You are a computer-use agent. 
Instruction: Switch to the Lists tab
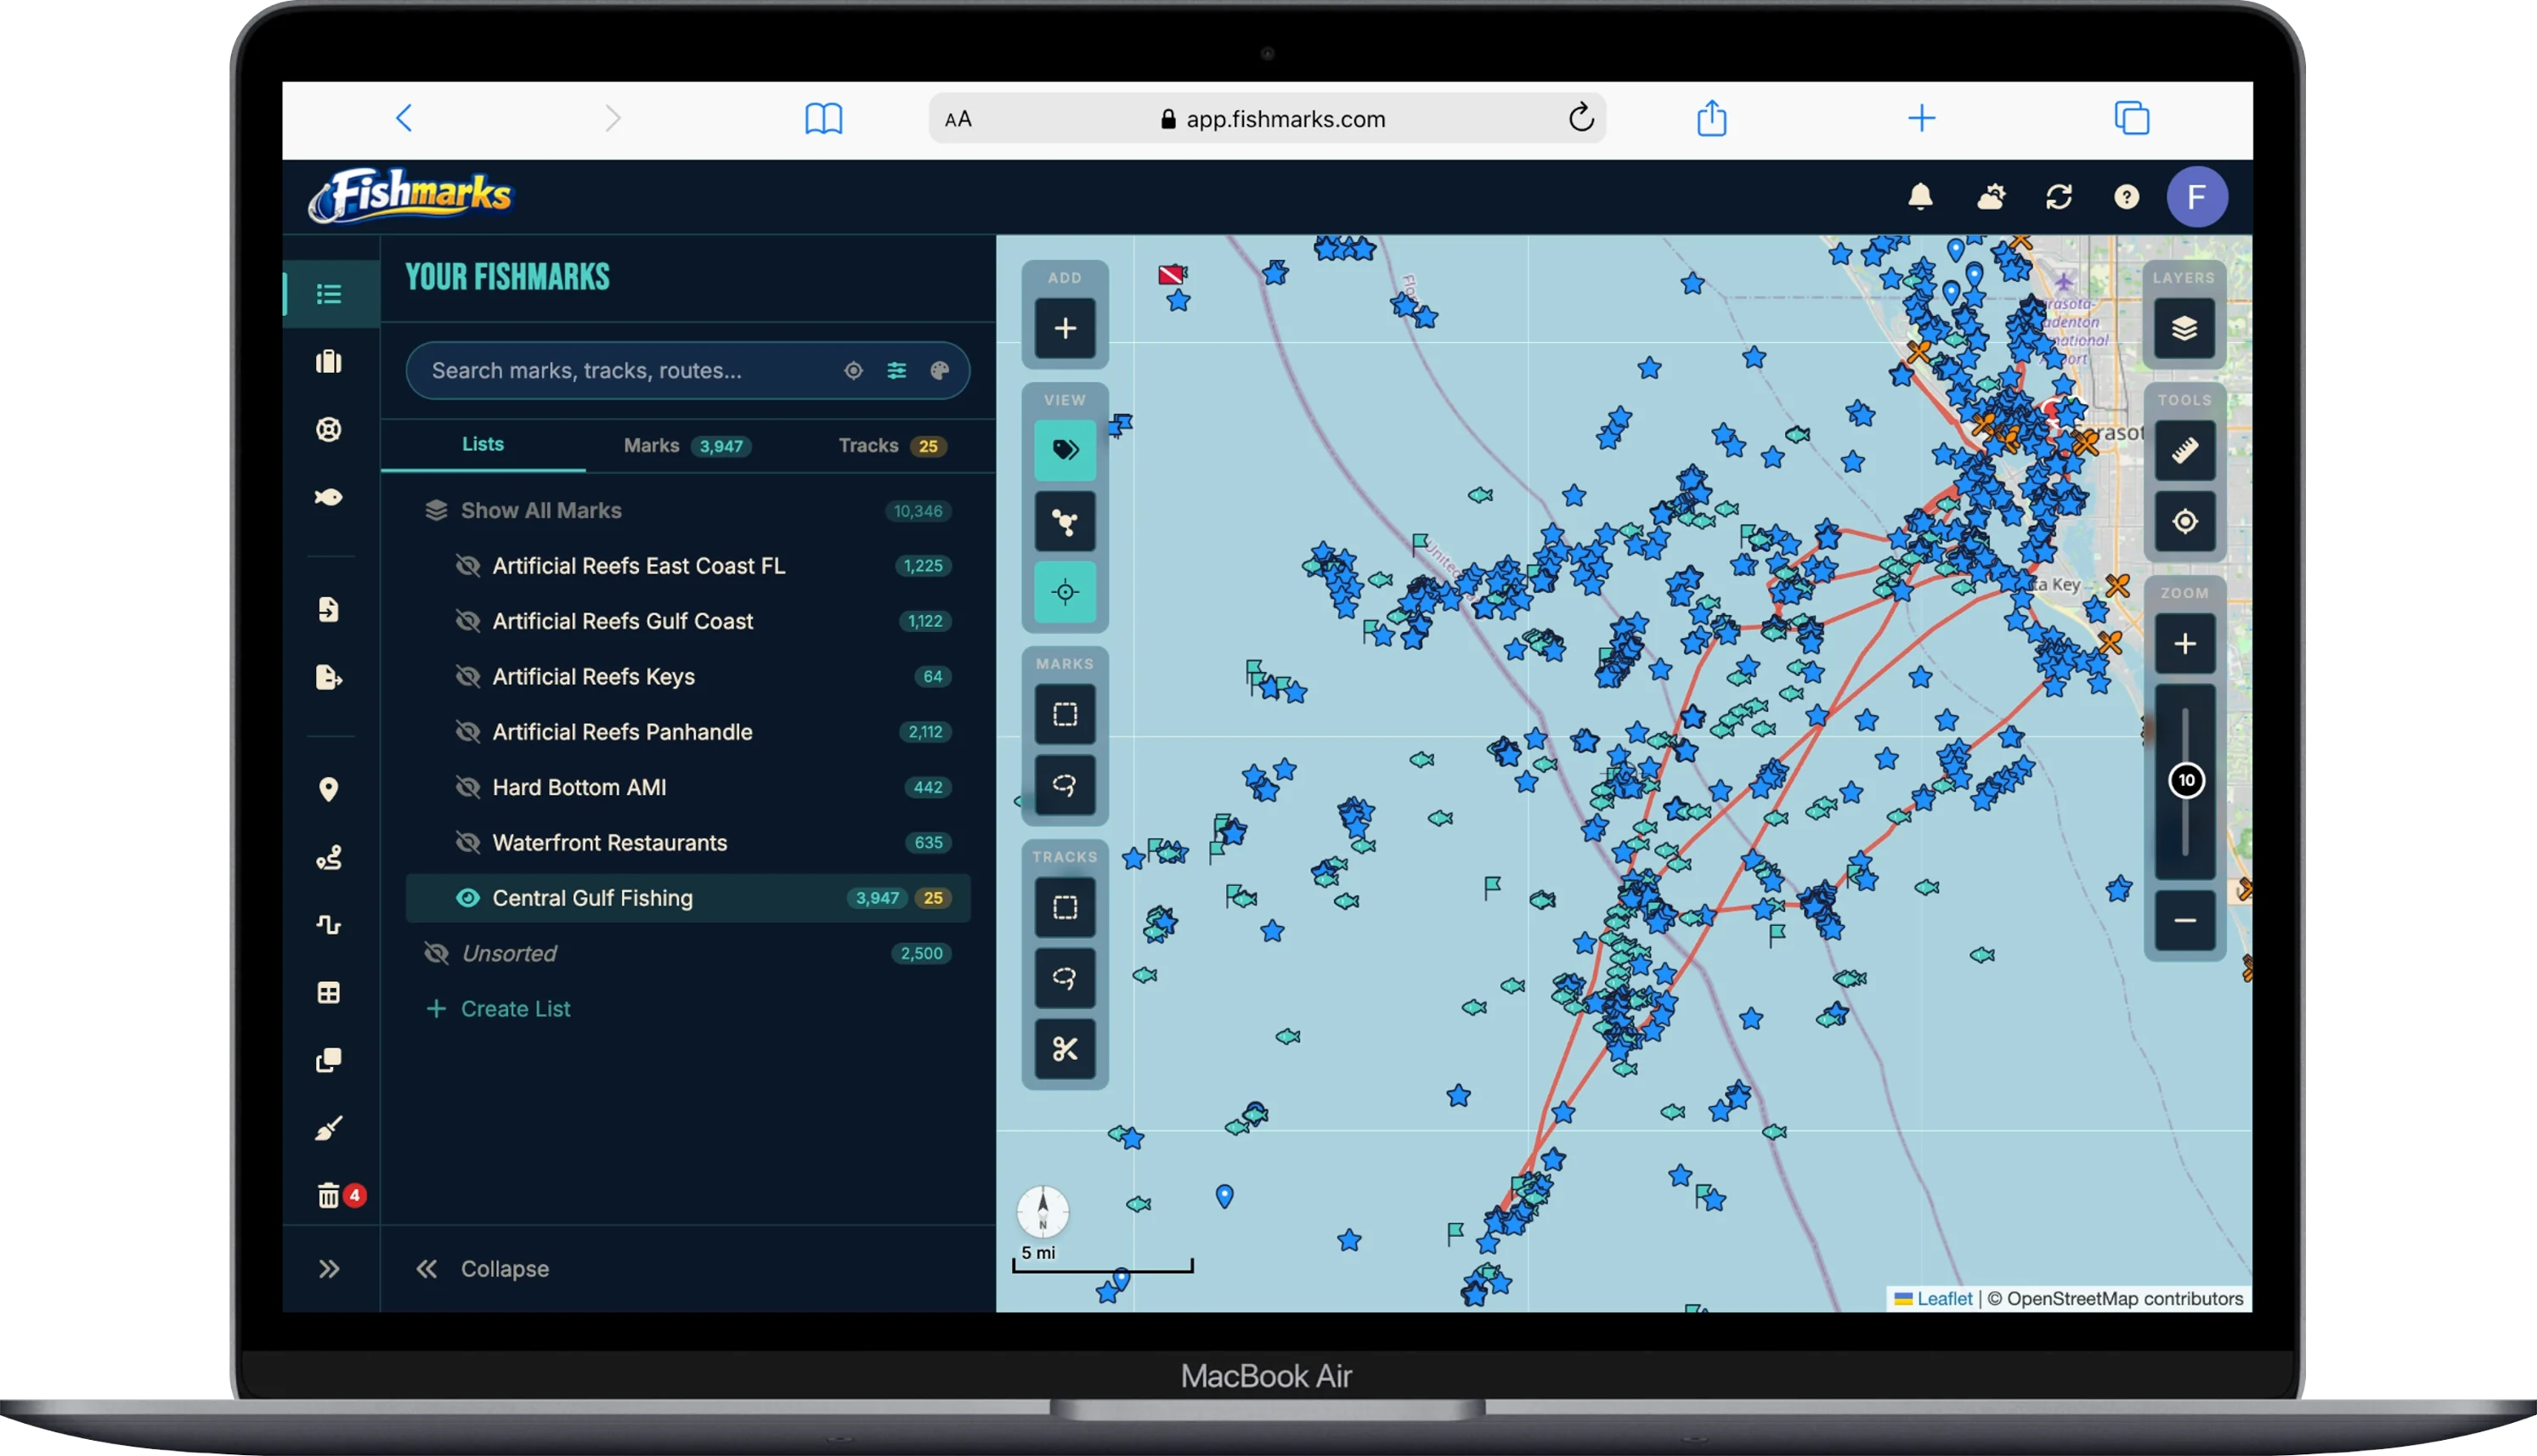click(483, 444)
